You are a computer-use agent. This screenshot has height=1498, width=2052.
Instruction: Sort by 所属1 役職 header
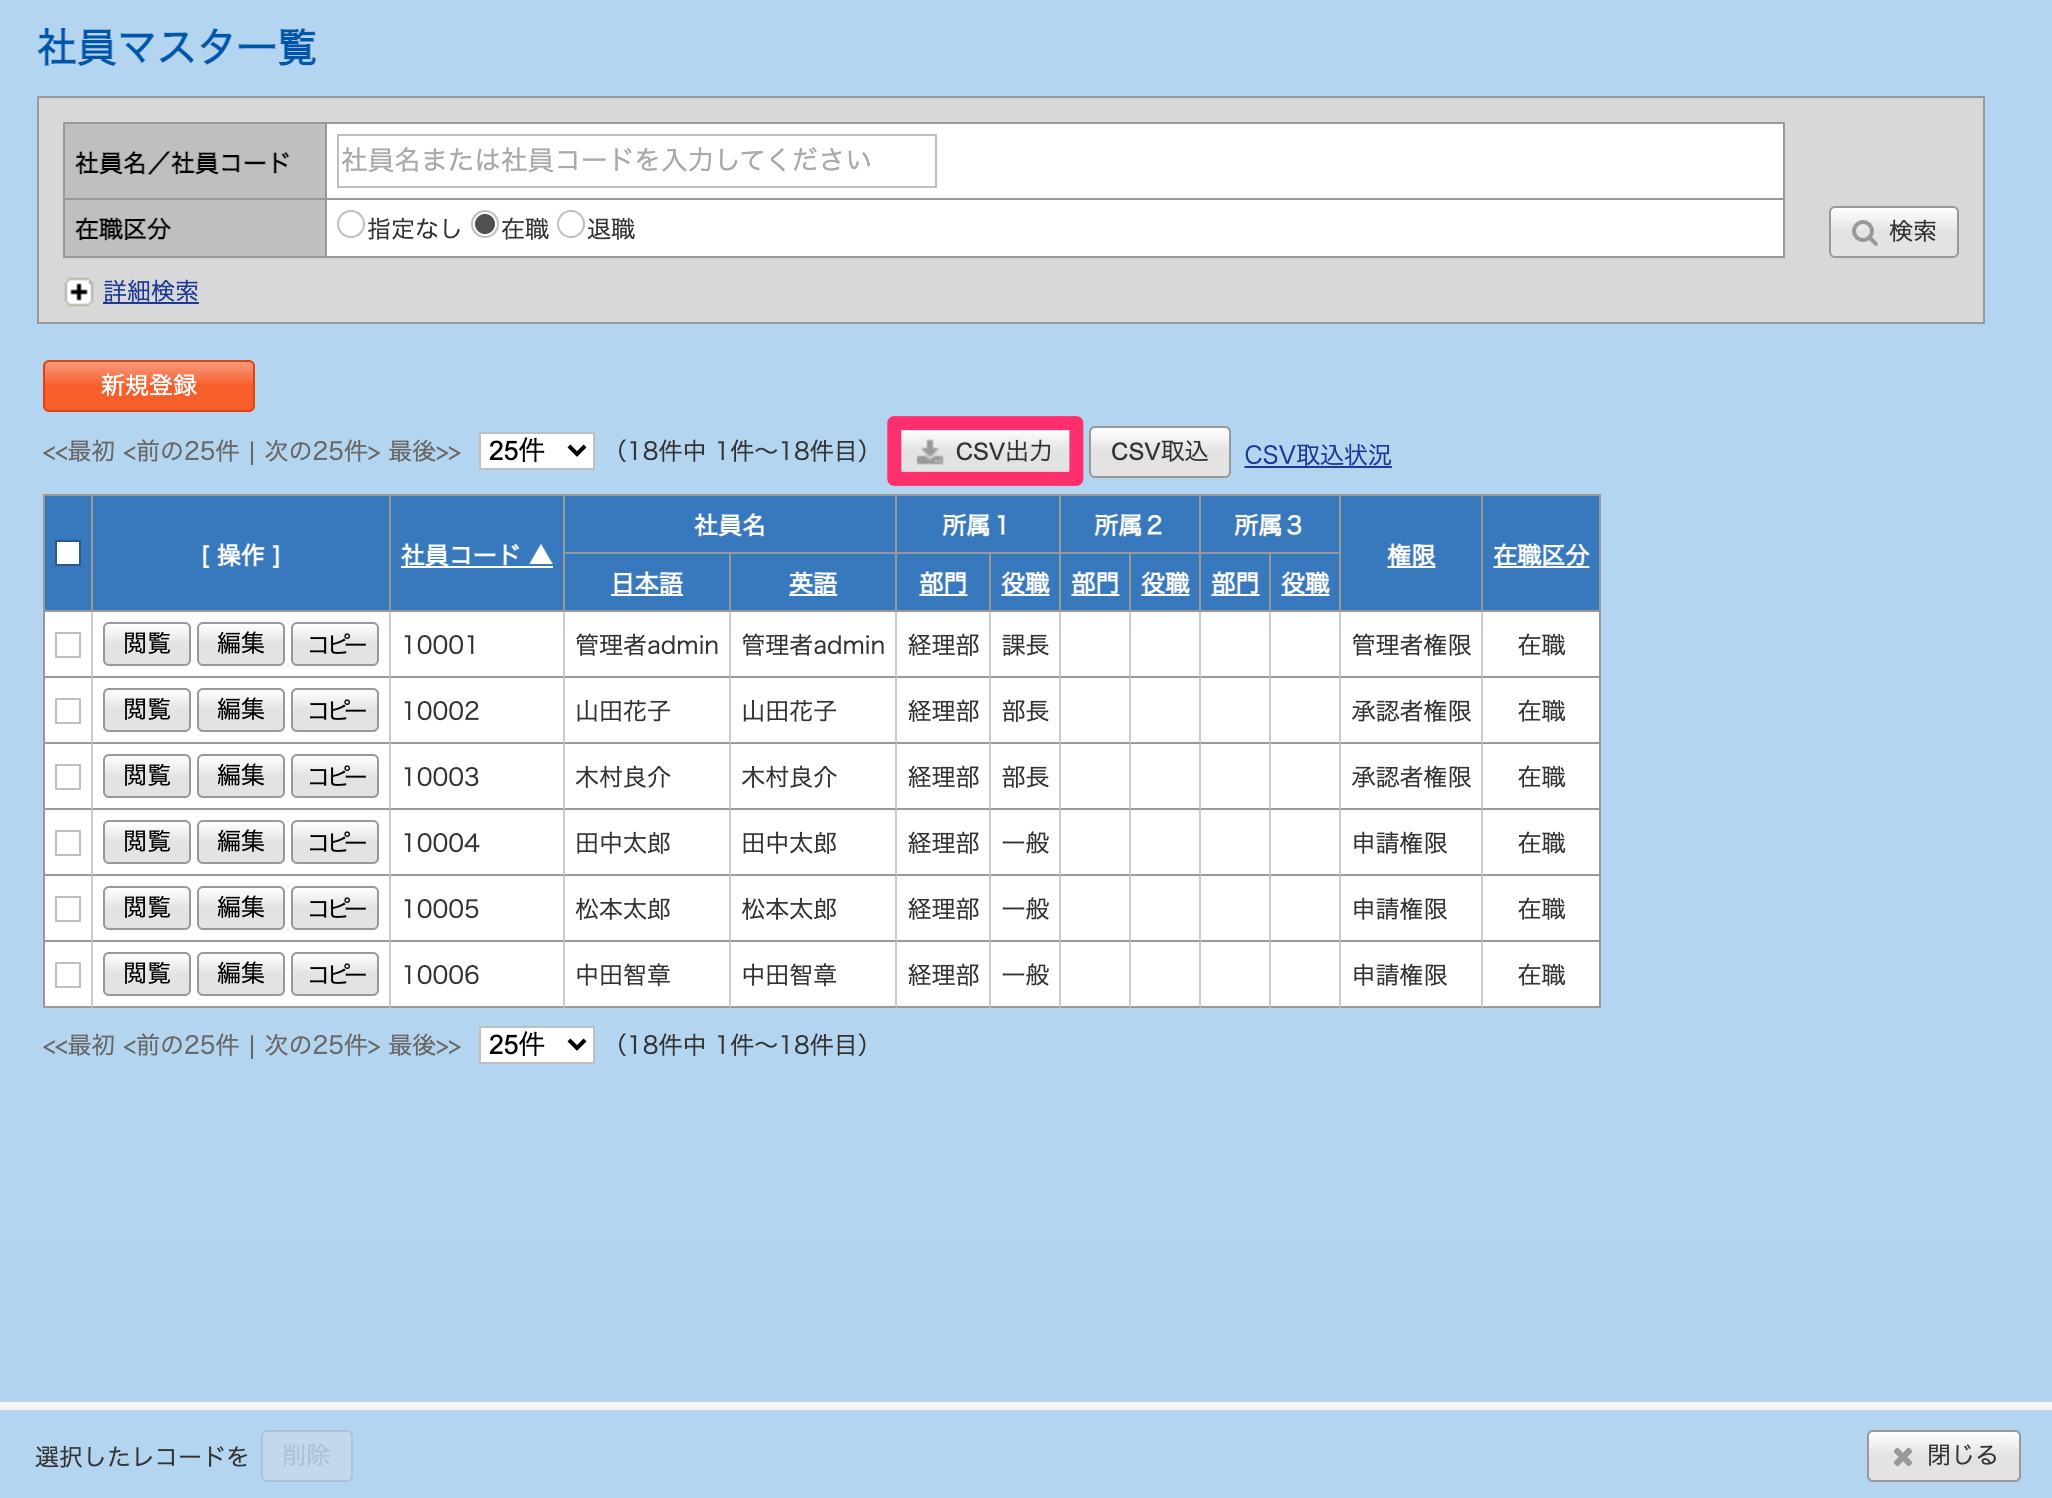(1025, 584)
